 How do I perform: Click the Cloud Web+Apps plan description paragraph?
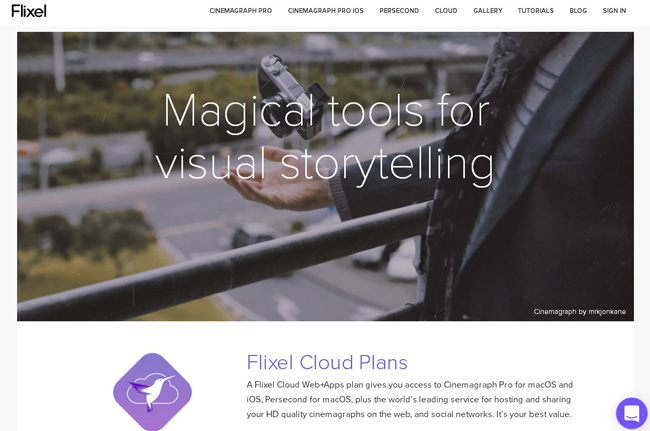[410, 400]
